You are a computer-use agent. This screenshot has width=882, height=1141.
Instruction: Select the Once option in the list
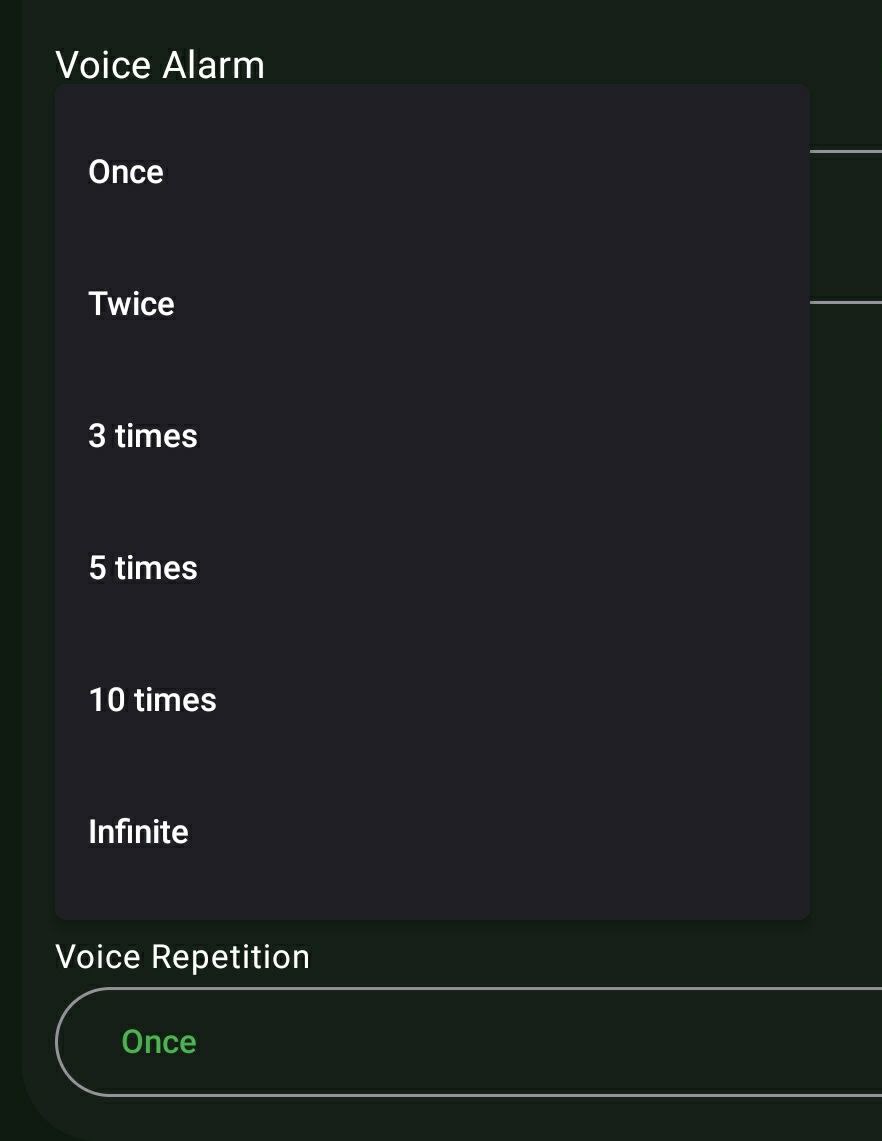tap(126, 172)
